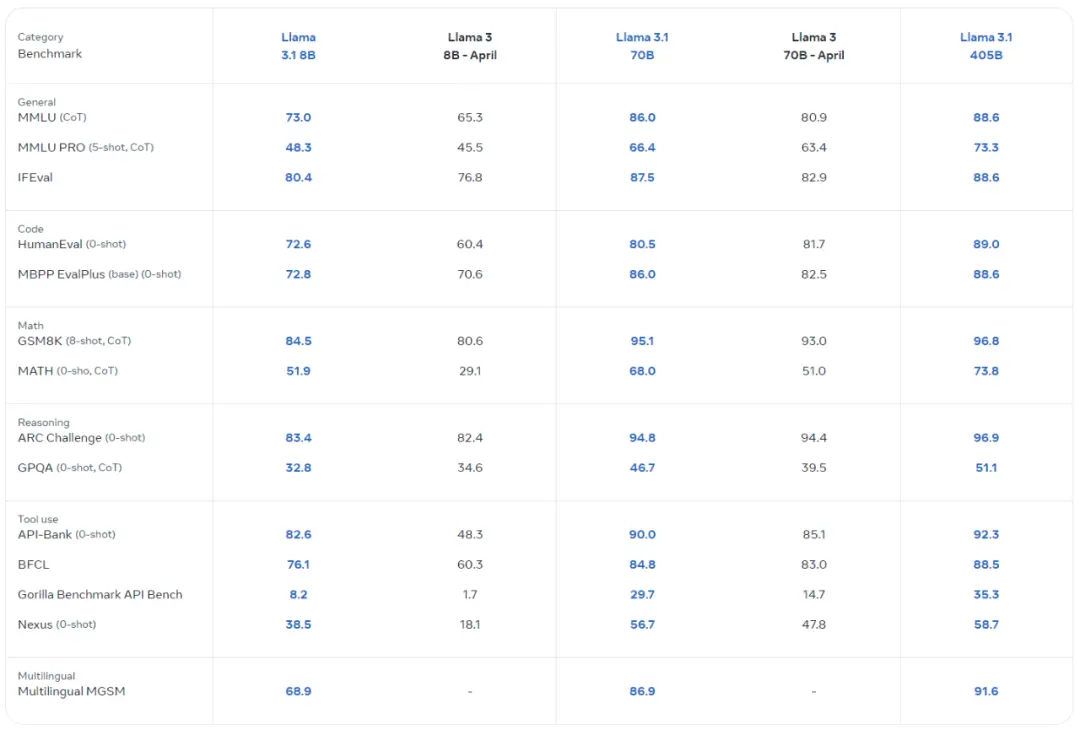
Task: Click the ARC Challenge score 96.9
Action: (x=986, y=437)
